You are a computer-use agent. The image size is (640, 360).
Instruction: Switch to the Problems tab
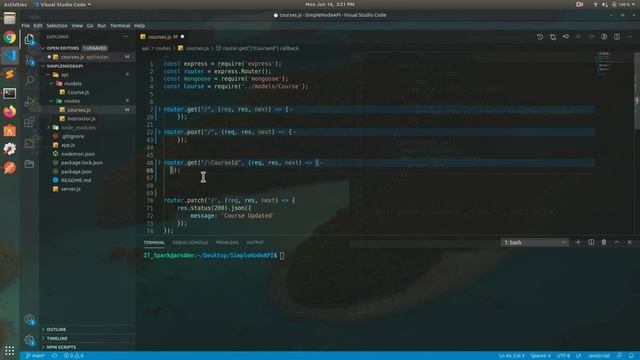(227, 242)
